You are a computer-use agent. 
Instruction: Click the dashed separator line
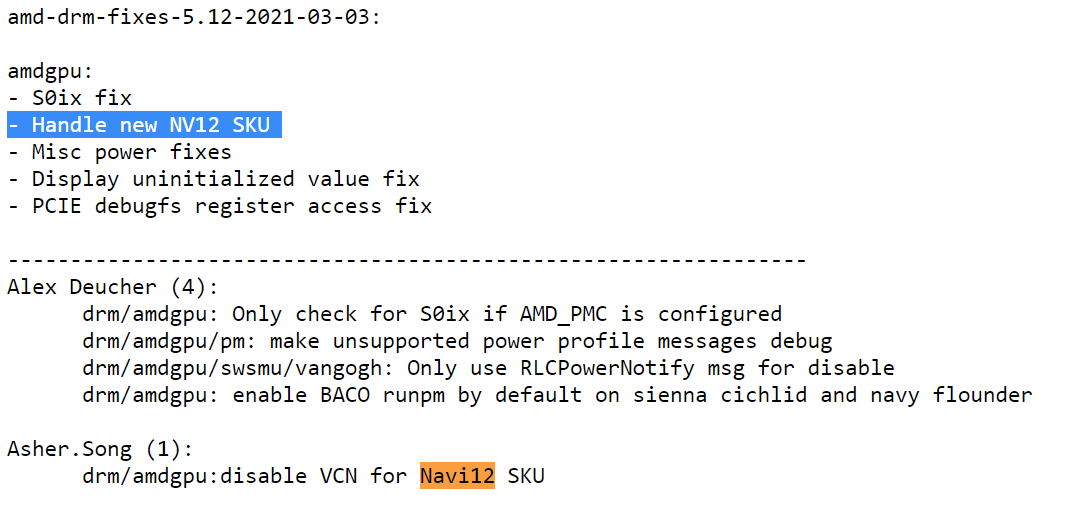point(407,260)
